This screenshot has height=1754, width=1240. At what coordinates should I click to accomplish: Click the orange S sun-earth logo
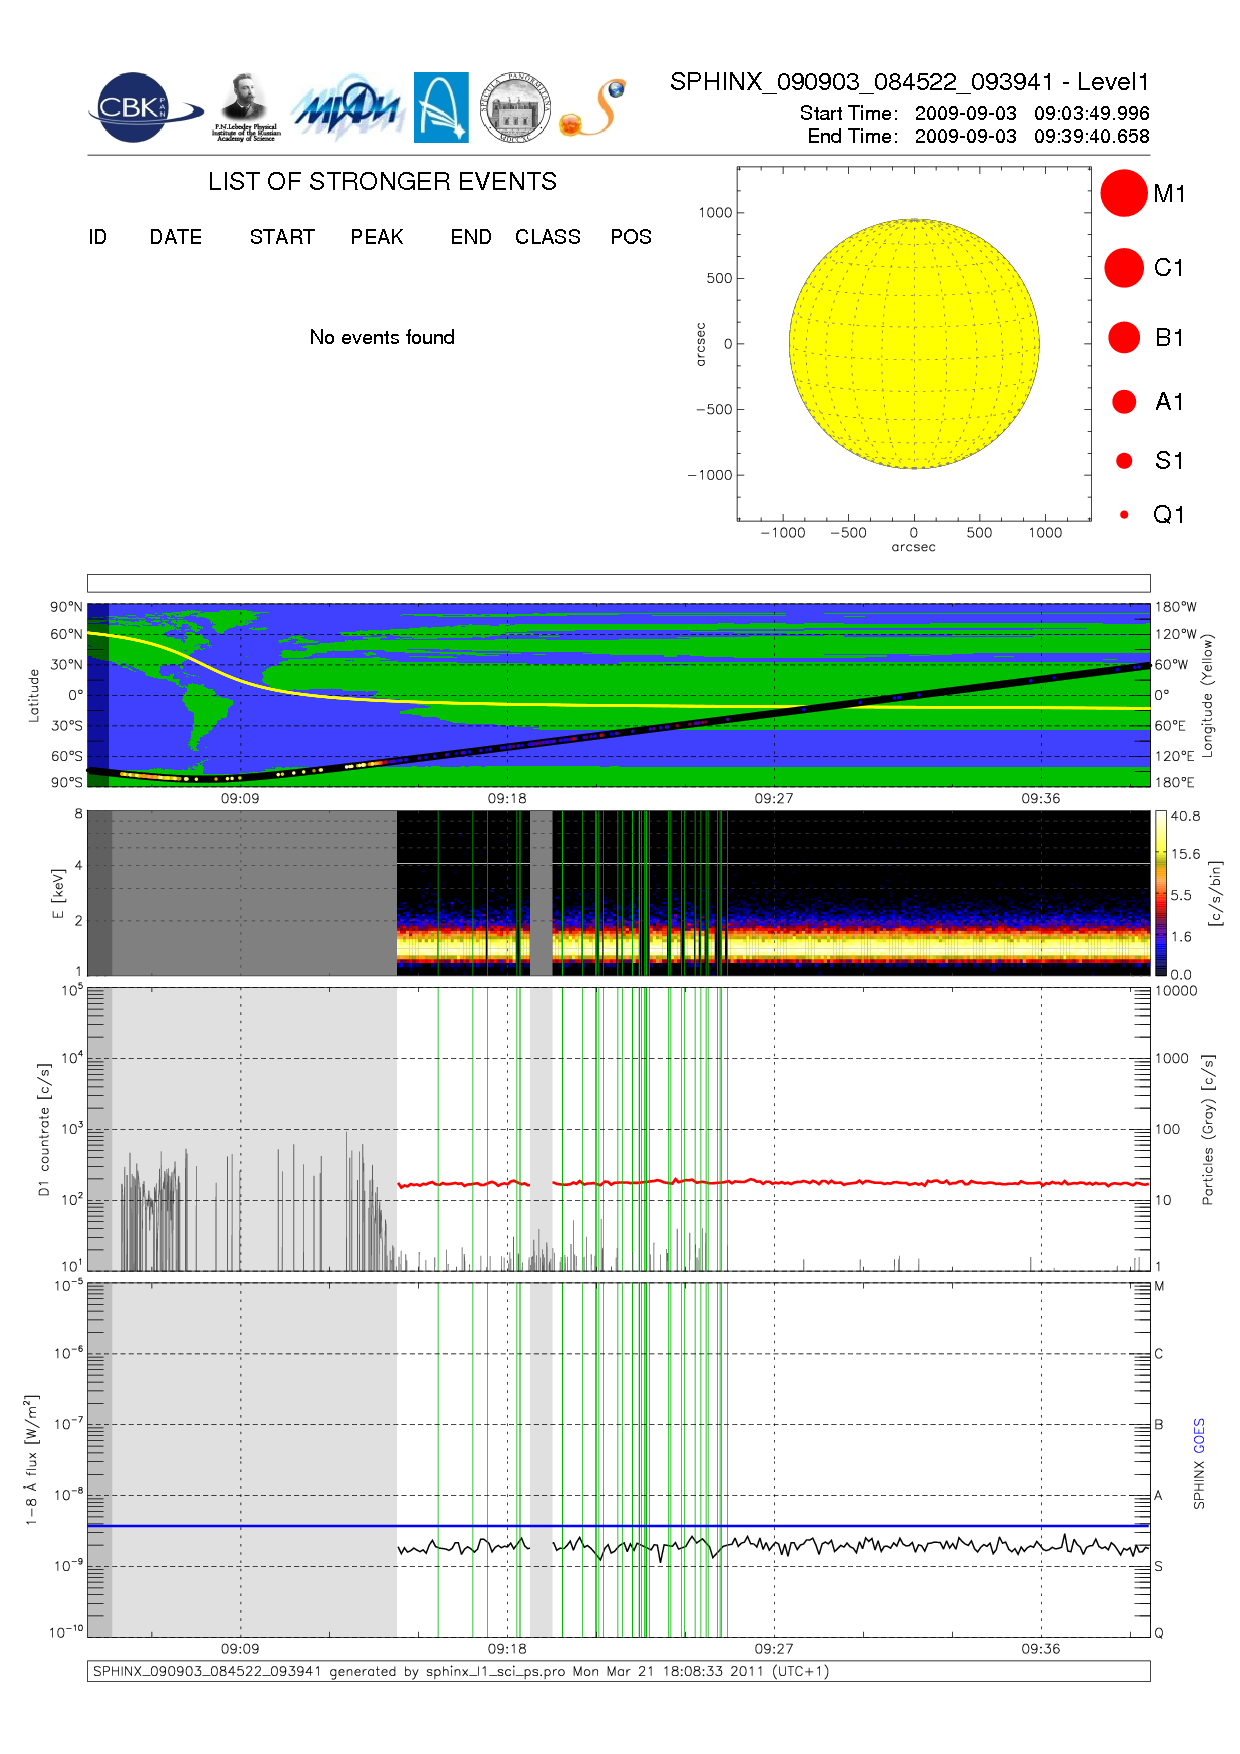tap(594, 108)
